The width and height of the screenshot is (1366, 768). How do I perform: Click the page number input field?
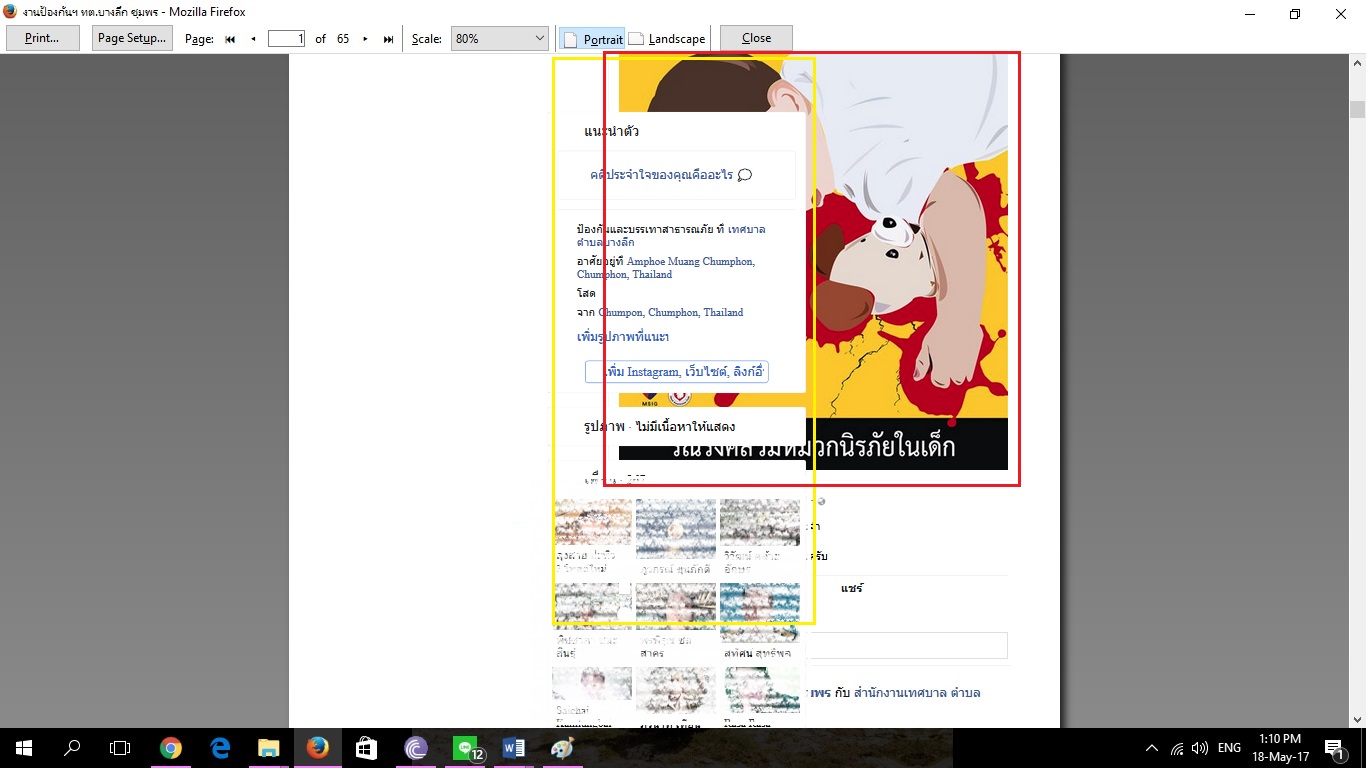tap(286, 39)
